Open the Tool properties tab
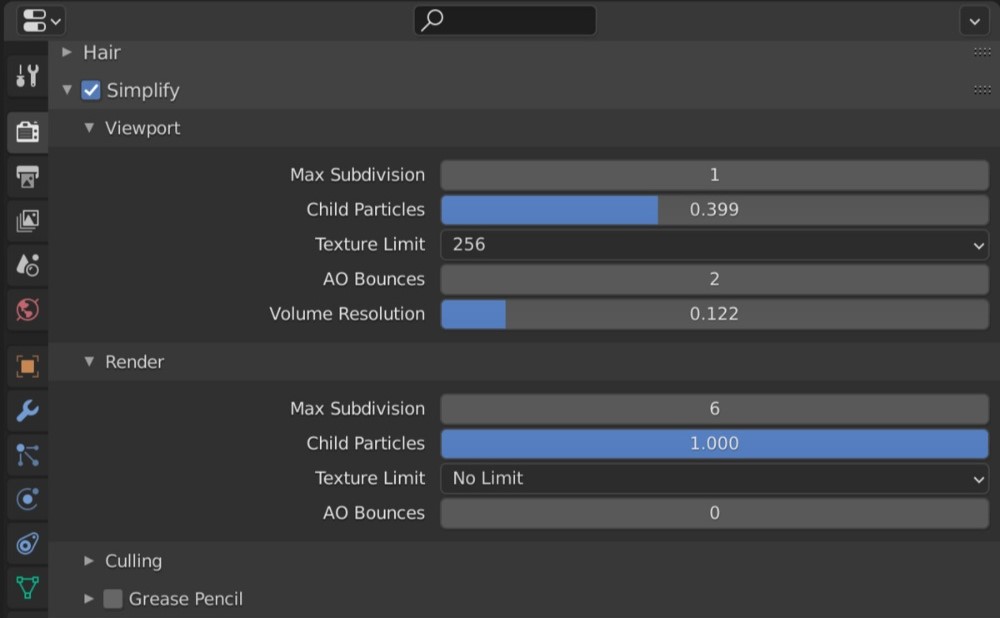1000x618 pixels. (x=28, y=75)
